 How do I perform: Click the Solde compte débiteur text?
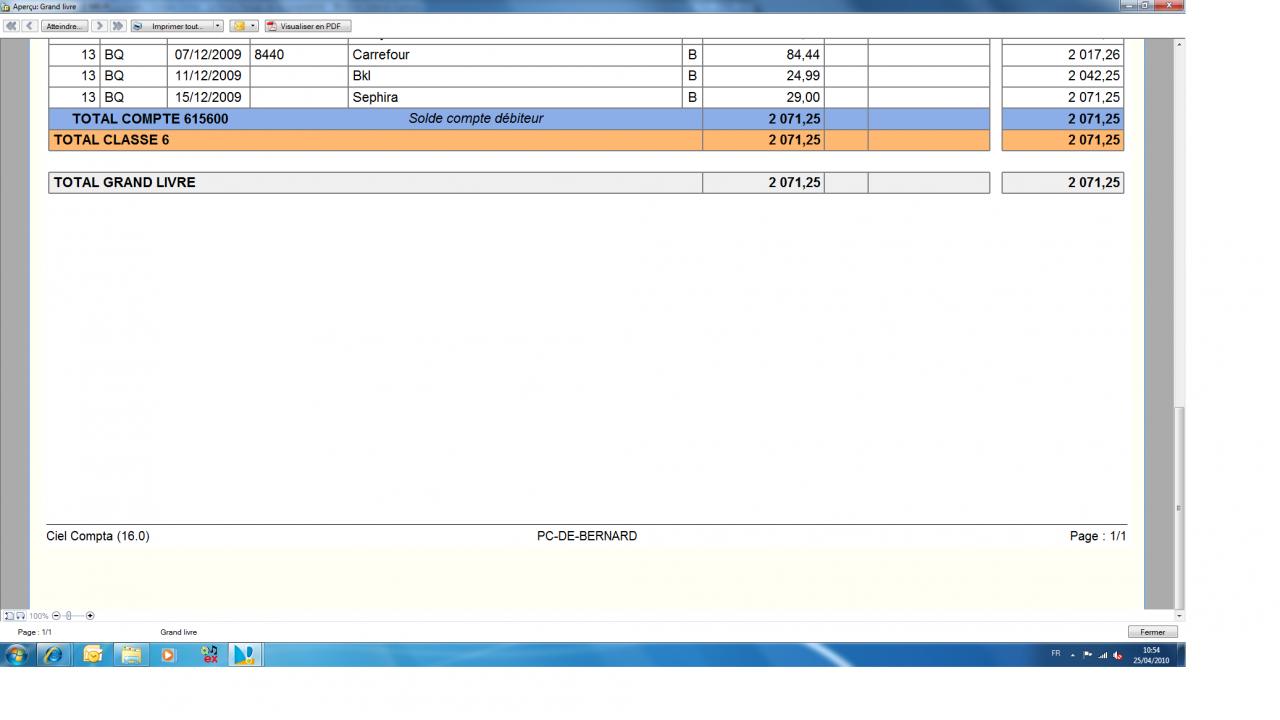476,118
